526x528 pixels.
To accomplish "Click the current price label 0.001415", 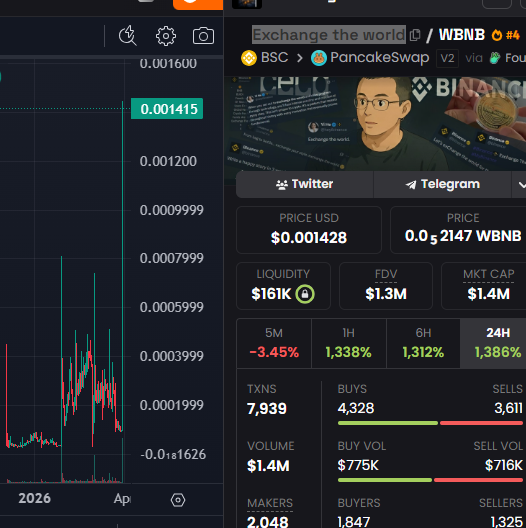I will pyautogui.click(x=167, y=109).
